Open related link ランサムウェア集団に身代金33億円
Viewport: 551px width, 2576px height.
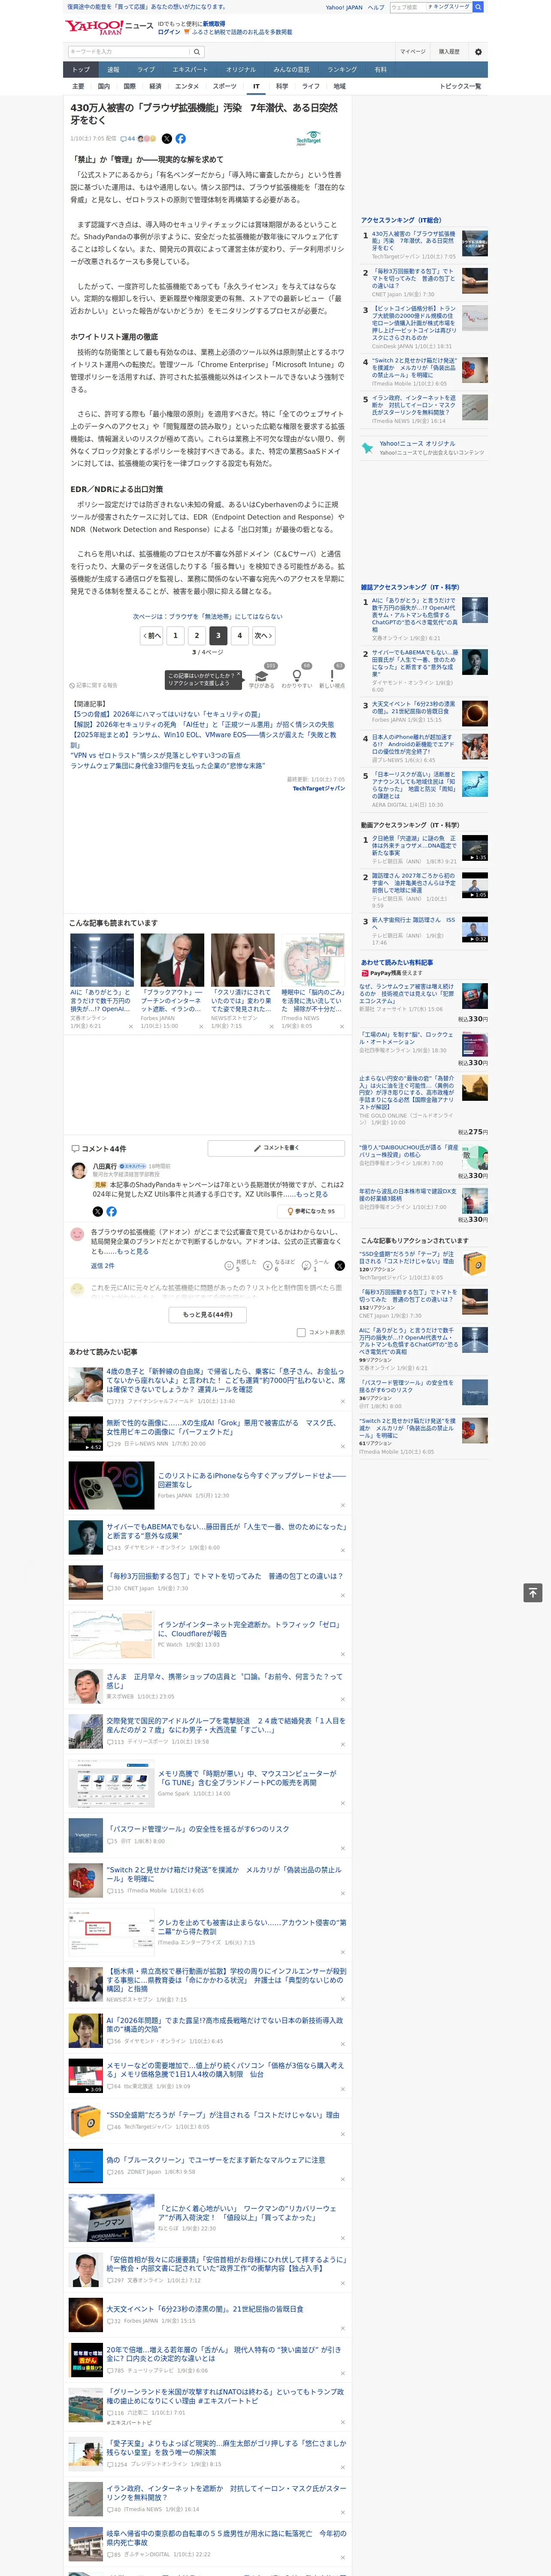tap(167, 765)
